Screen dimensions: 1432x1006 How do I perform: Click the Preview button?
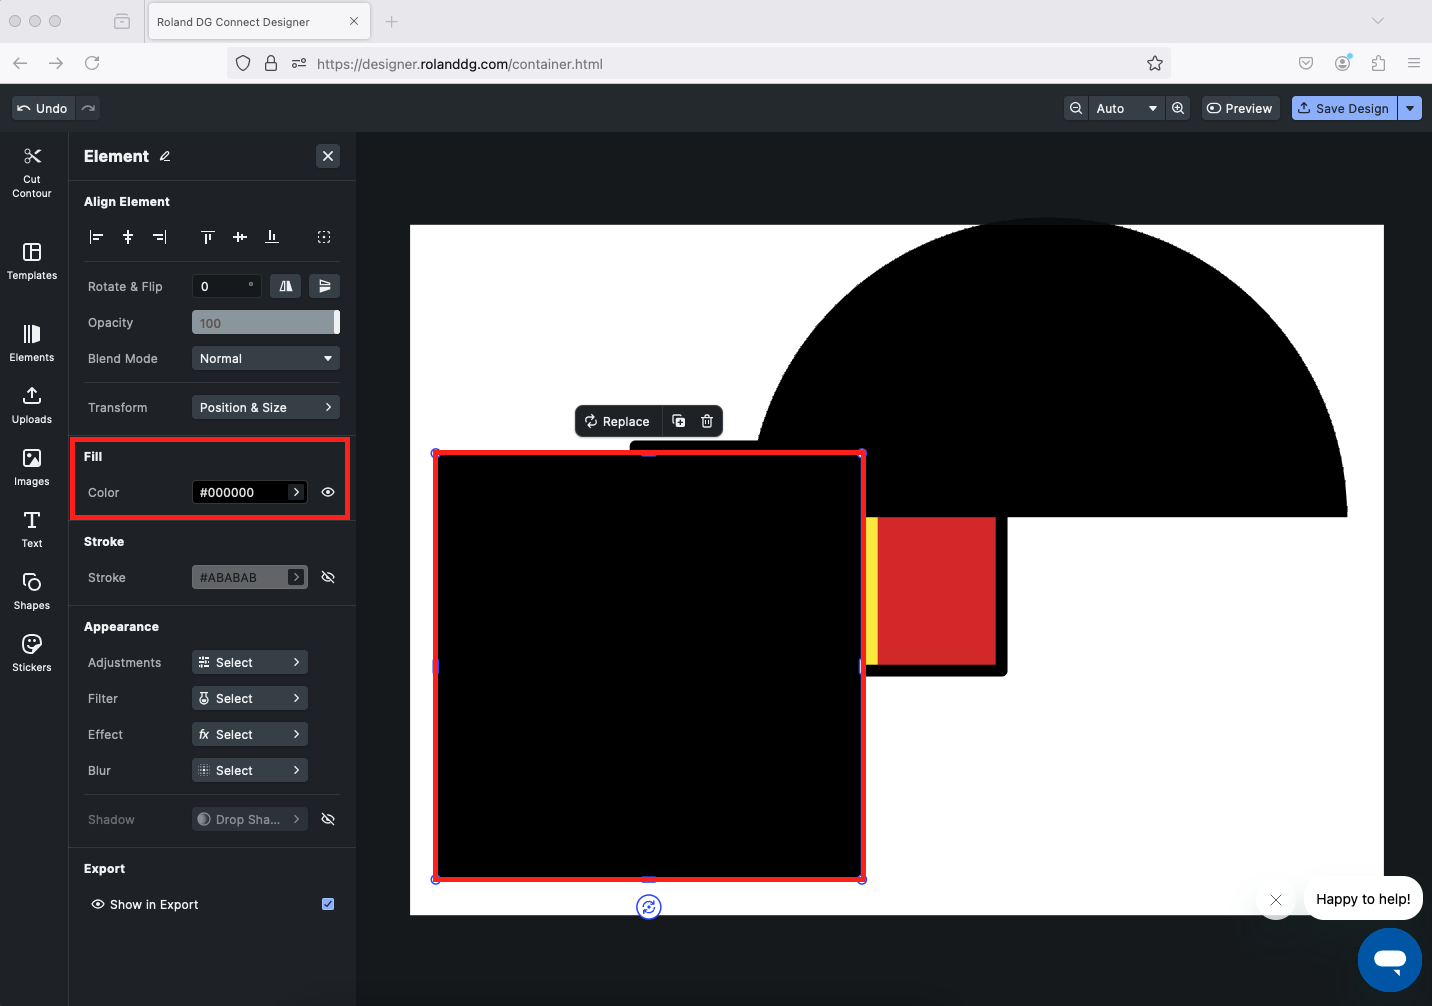click(x=1240, y=108)
